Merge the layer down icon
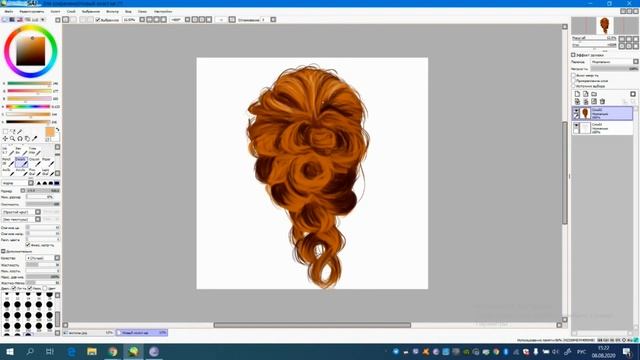The width and height of the screenshot is (640, 360). (x=585, y=101)
